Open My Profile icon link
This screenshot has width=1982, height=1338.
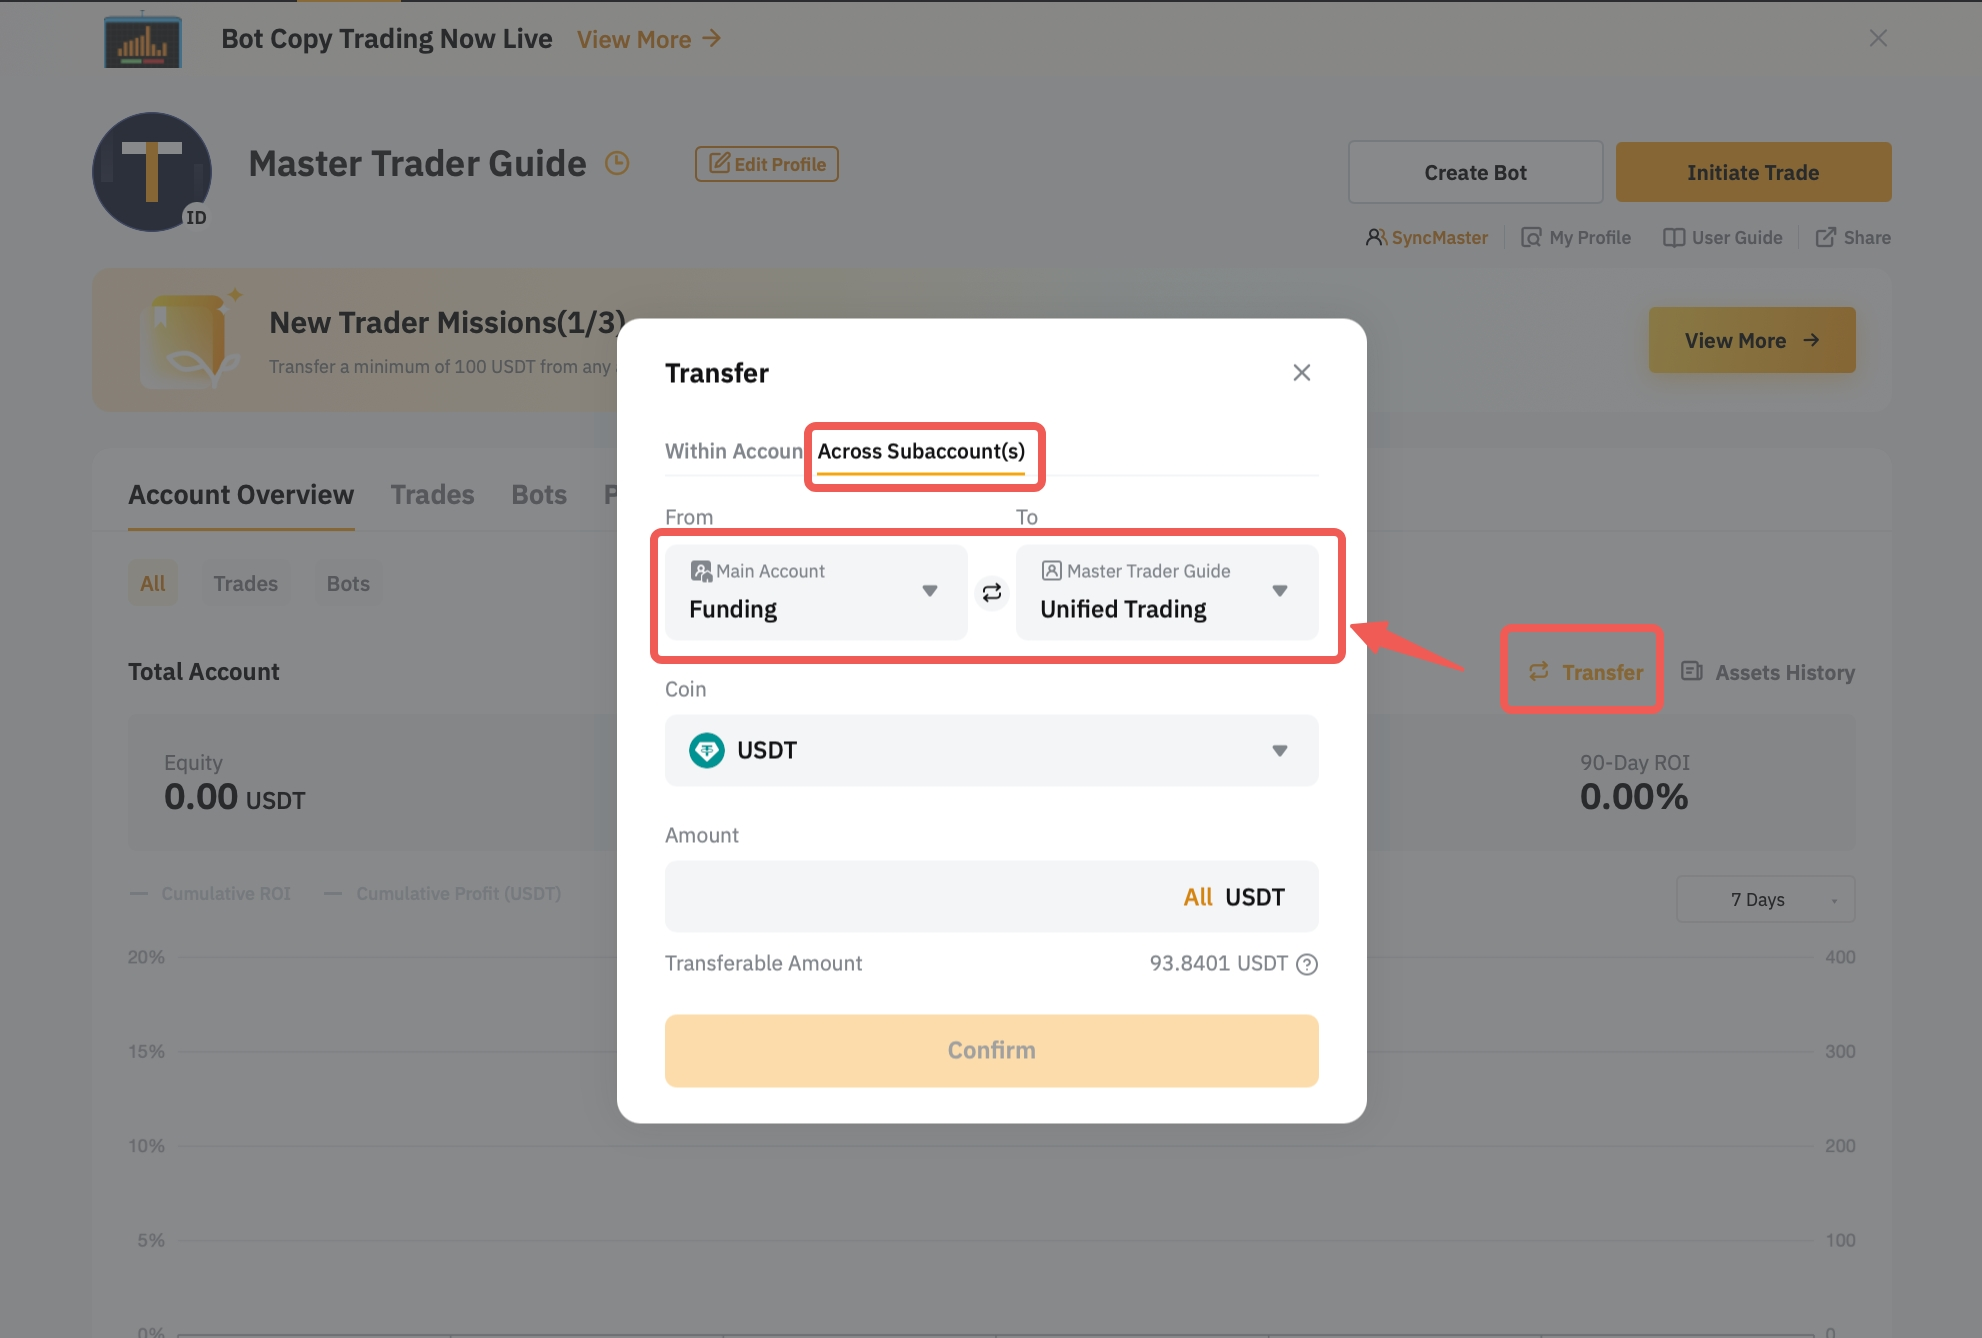1575,237
